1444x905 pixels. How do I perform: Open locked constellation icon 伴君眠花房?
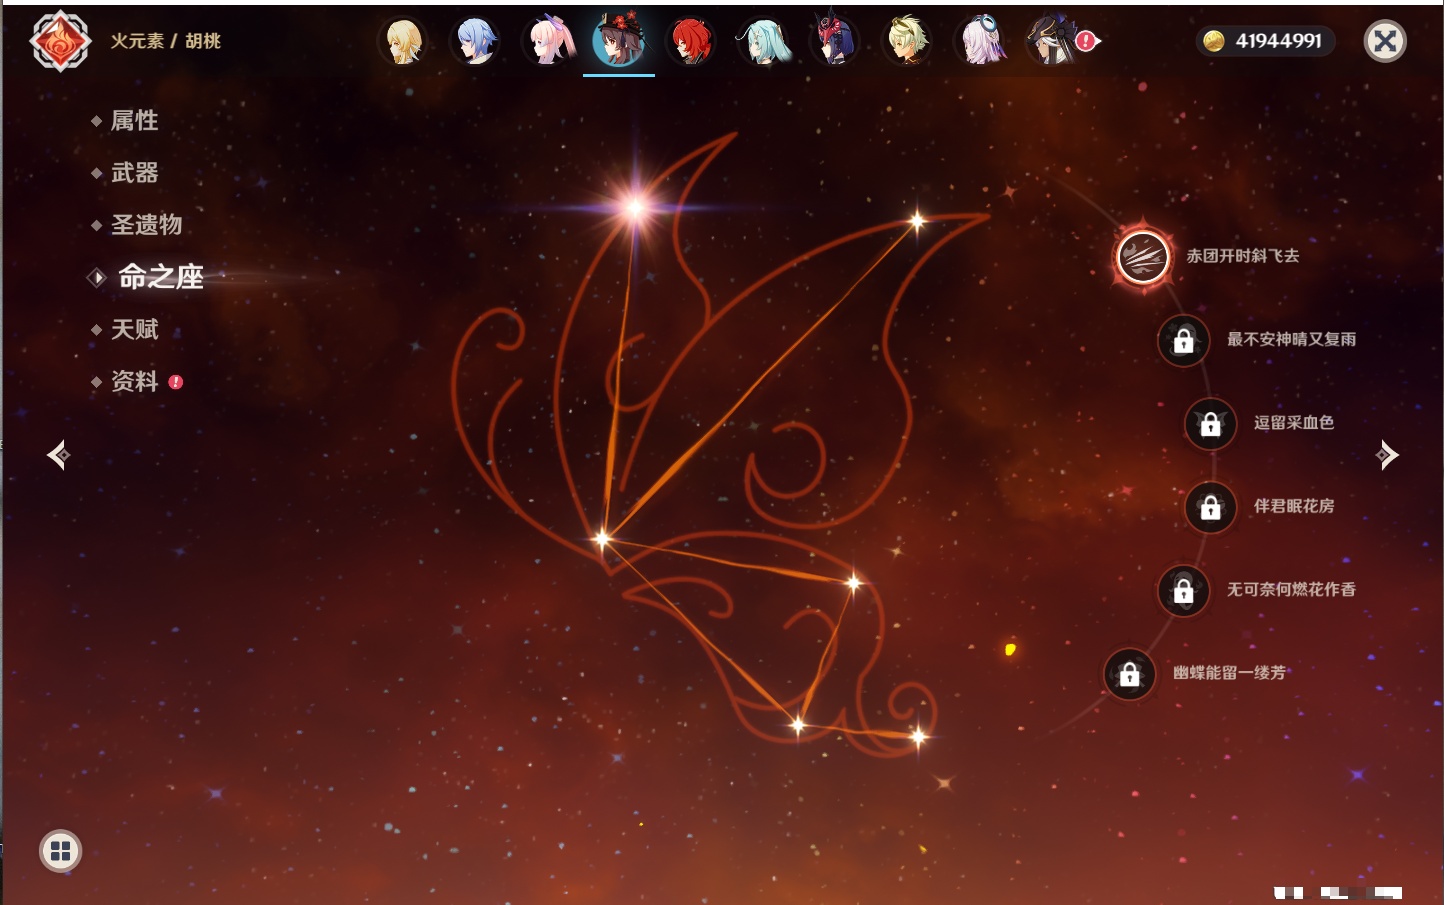pyautogui.click(x=1210, y=508)
